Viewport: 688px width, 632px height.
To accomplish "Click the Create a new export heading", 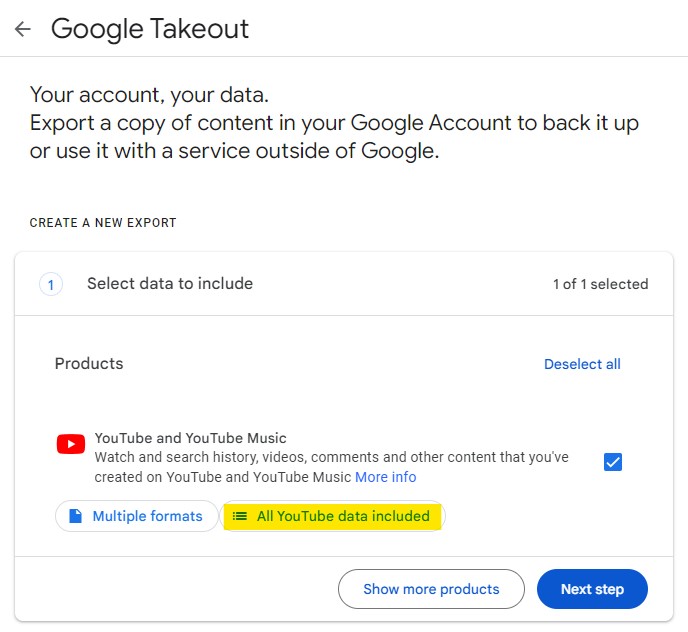I will [x=103, y=223].
